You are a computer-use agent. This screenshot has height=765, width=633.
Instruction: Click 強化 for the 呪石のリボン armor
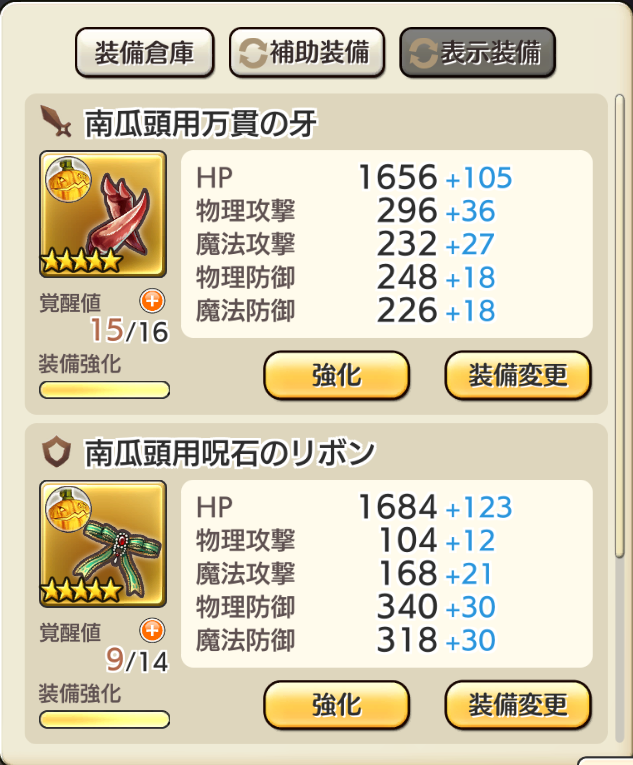(x=337, y=705)
